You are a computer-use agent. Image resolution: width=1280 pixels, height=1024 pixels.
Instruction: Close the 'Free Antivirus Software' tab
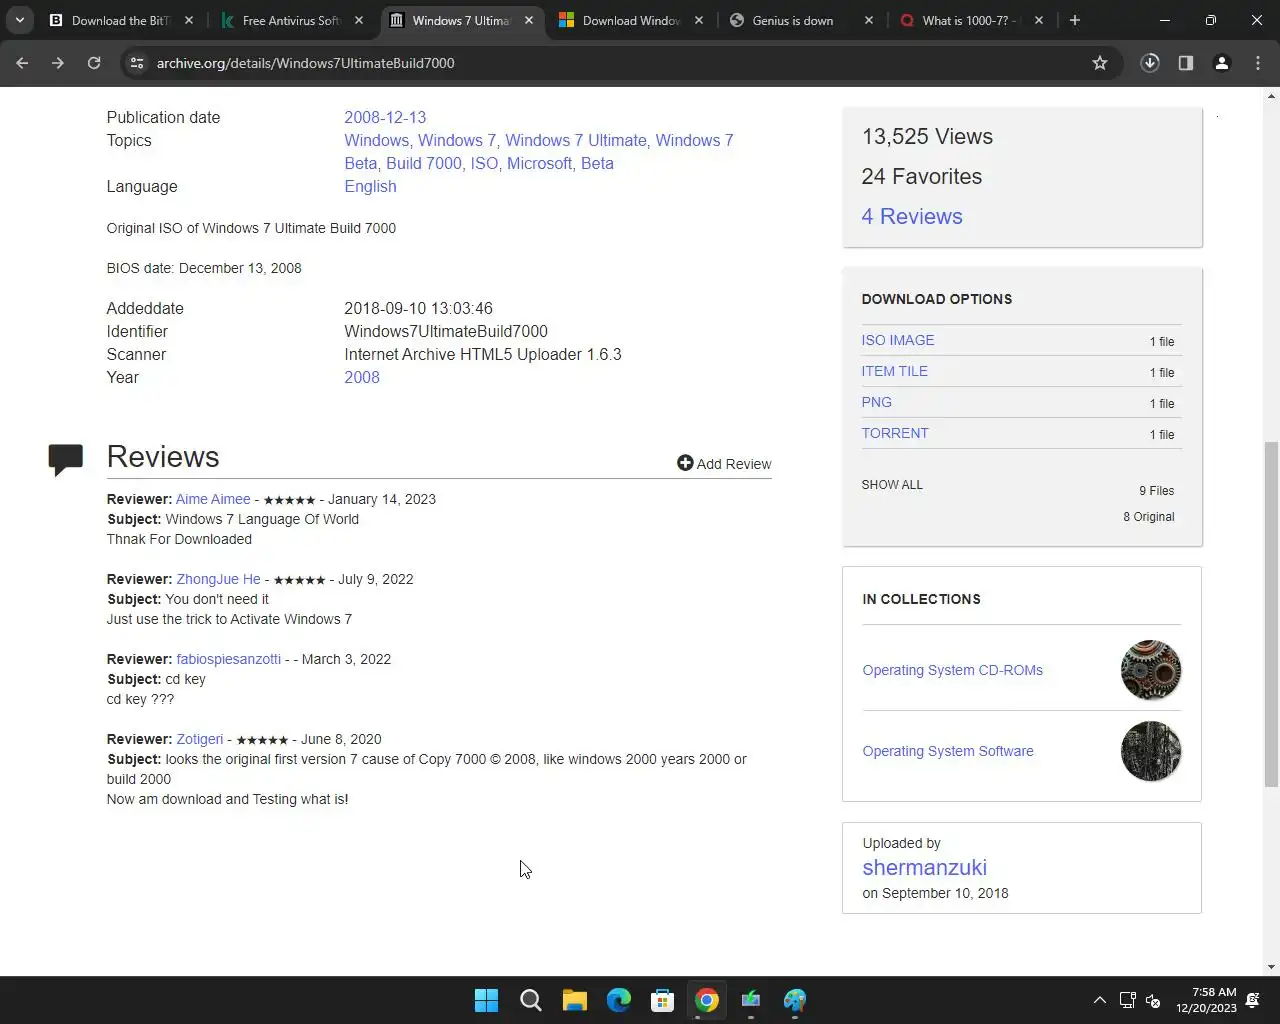click(x=359, y=20)
